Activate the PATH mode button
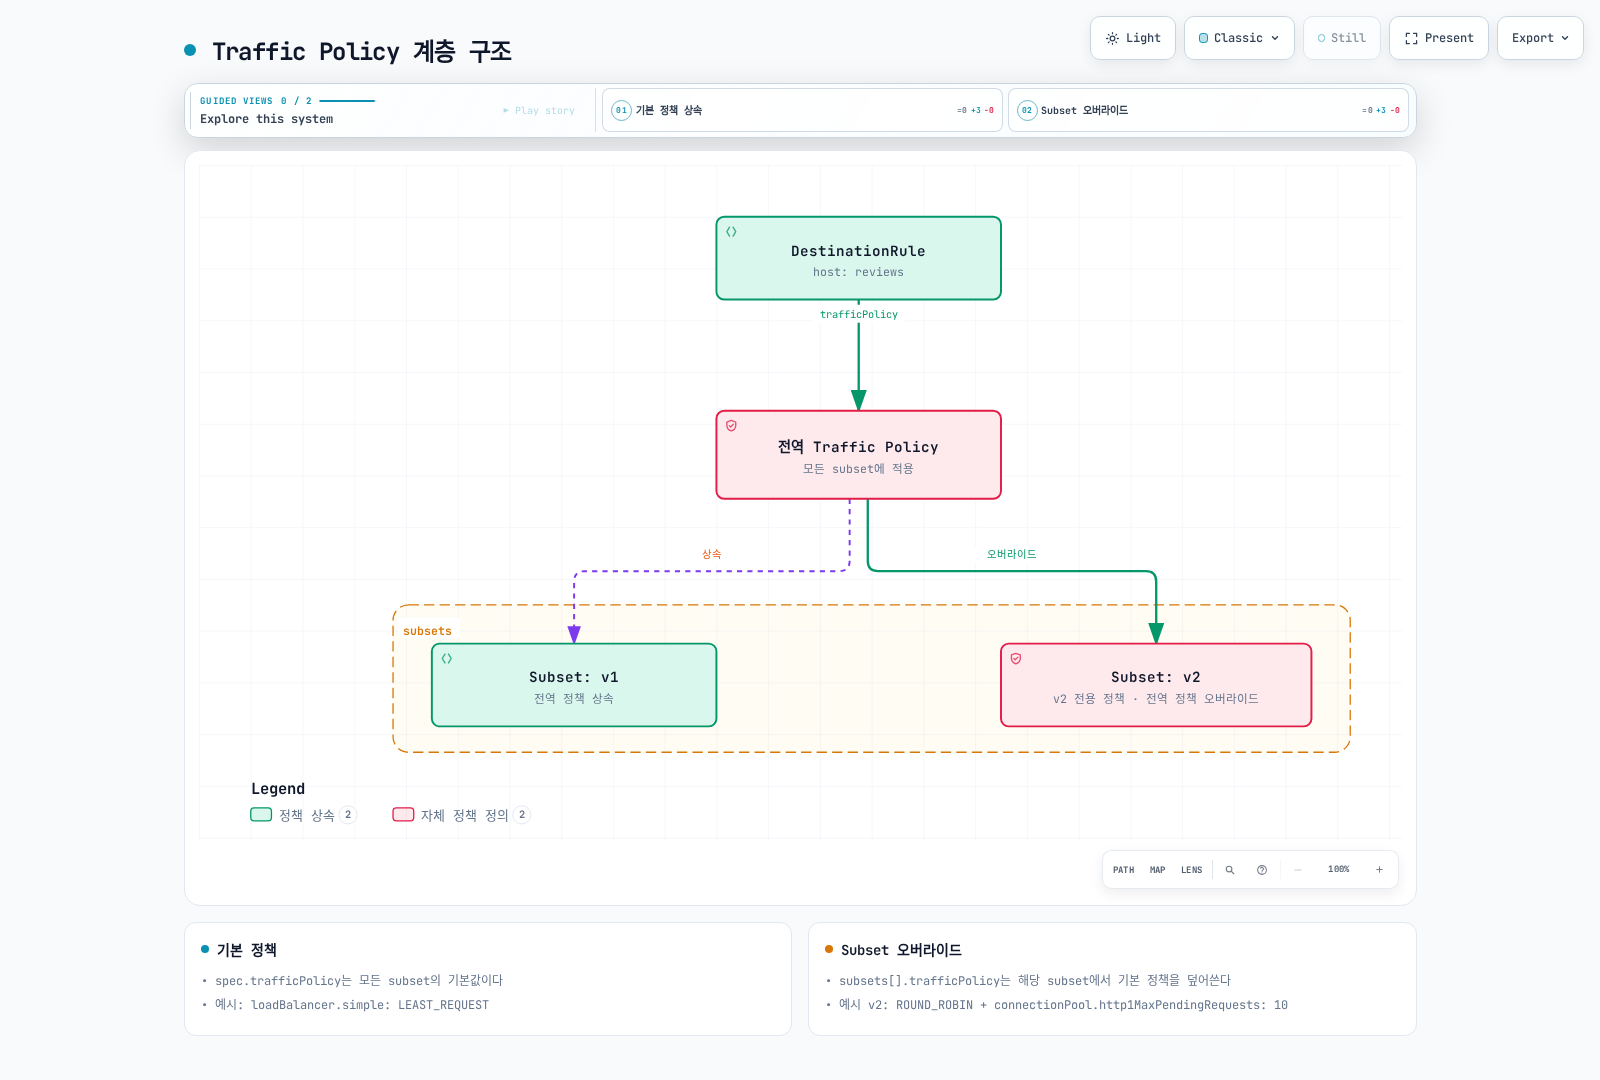1600x1080 pixels. coord(1124,870)
